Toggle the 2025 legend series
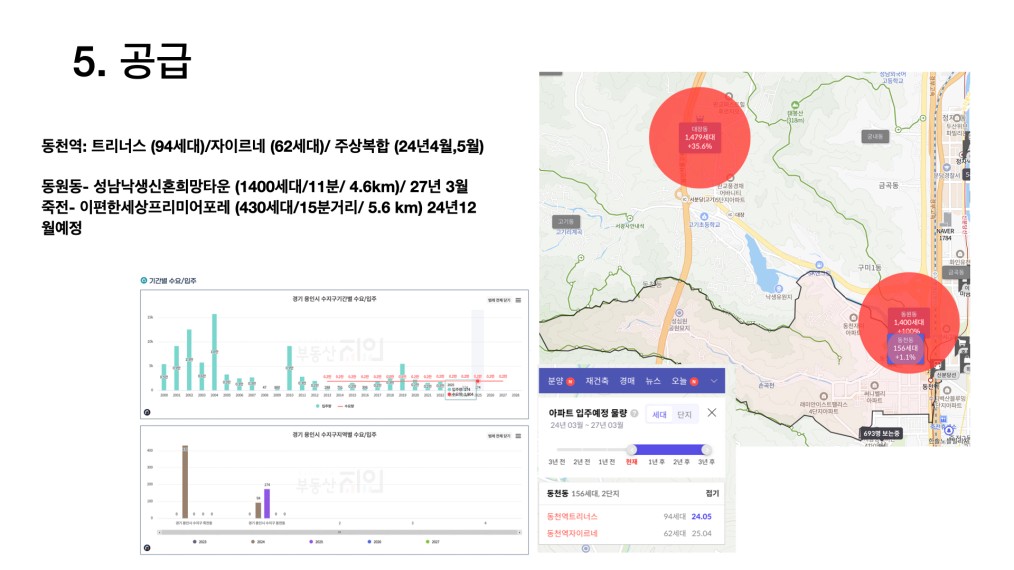1014x570 pixels. 316,542
